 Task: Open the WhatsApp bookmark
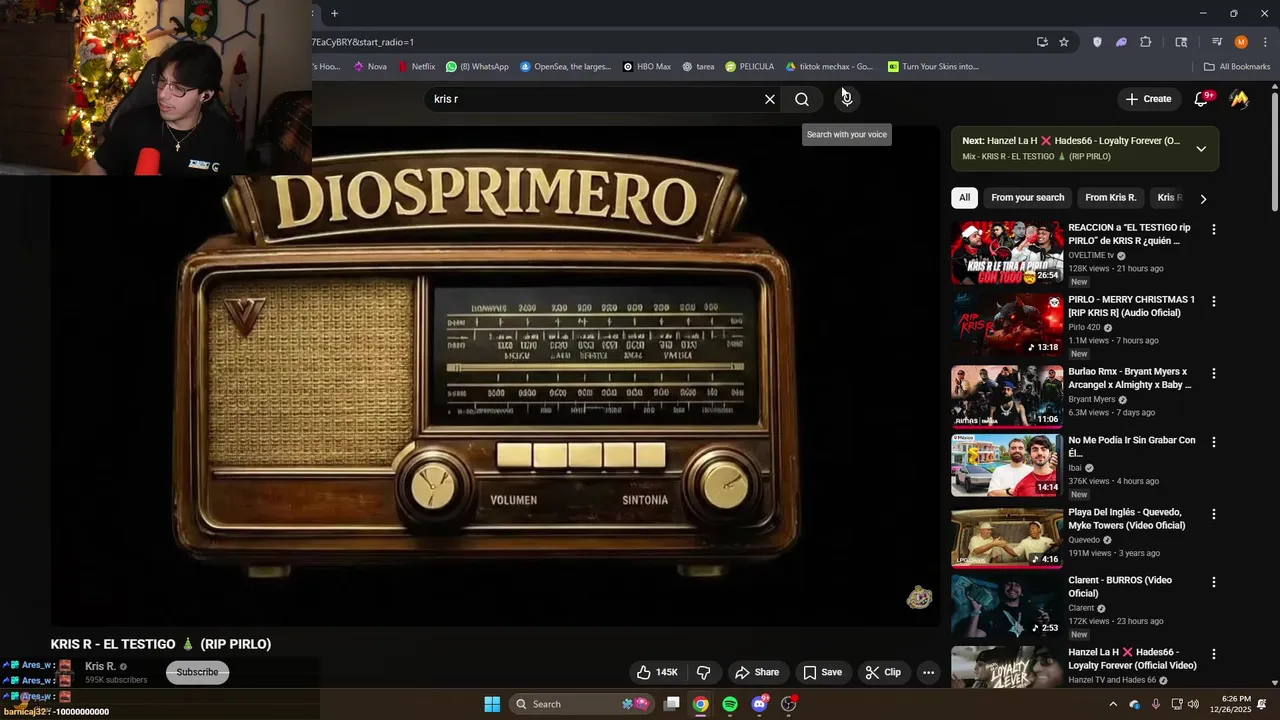click(x=477, y=67)
